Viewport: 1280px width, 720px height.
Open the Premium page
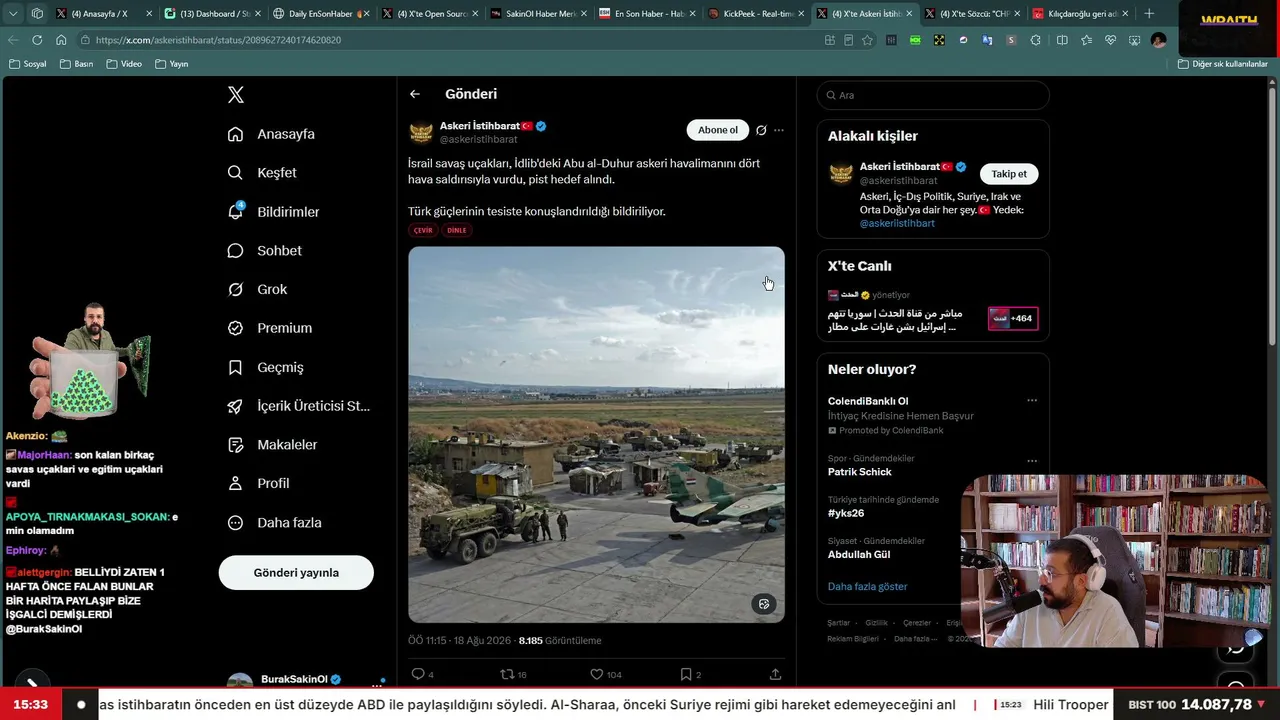point(269,328)
